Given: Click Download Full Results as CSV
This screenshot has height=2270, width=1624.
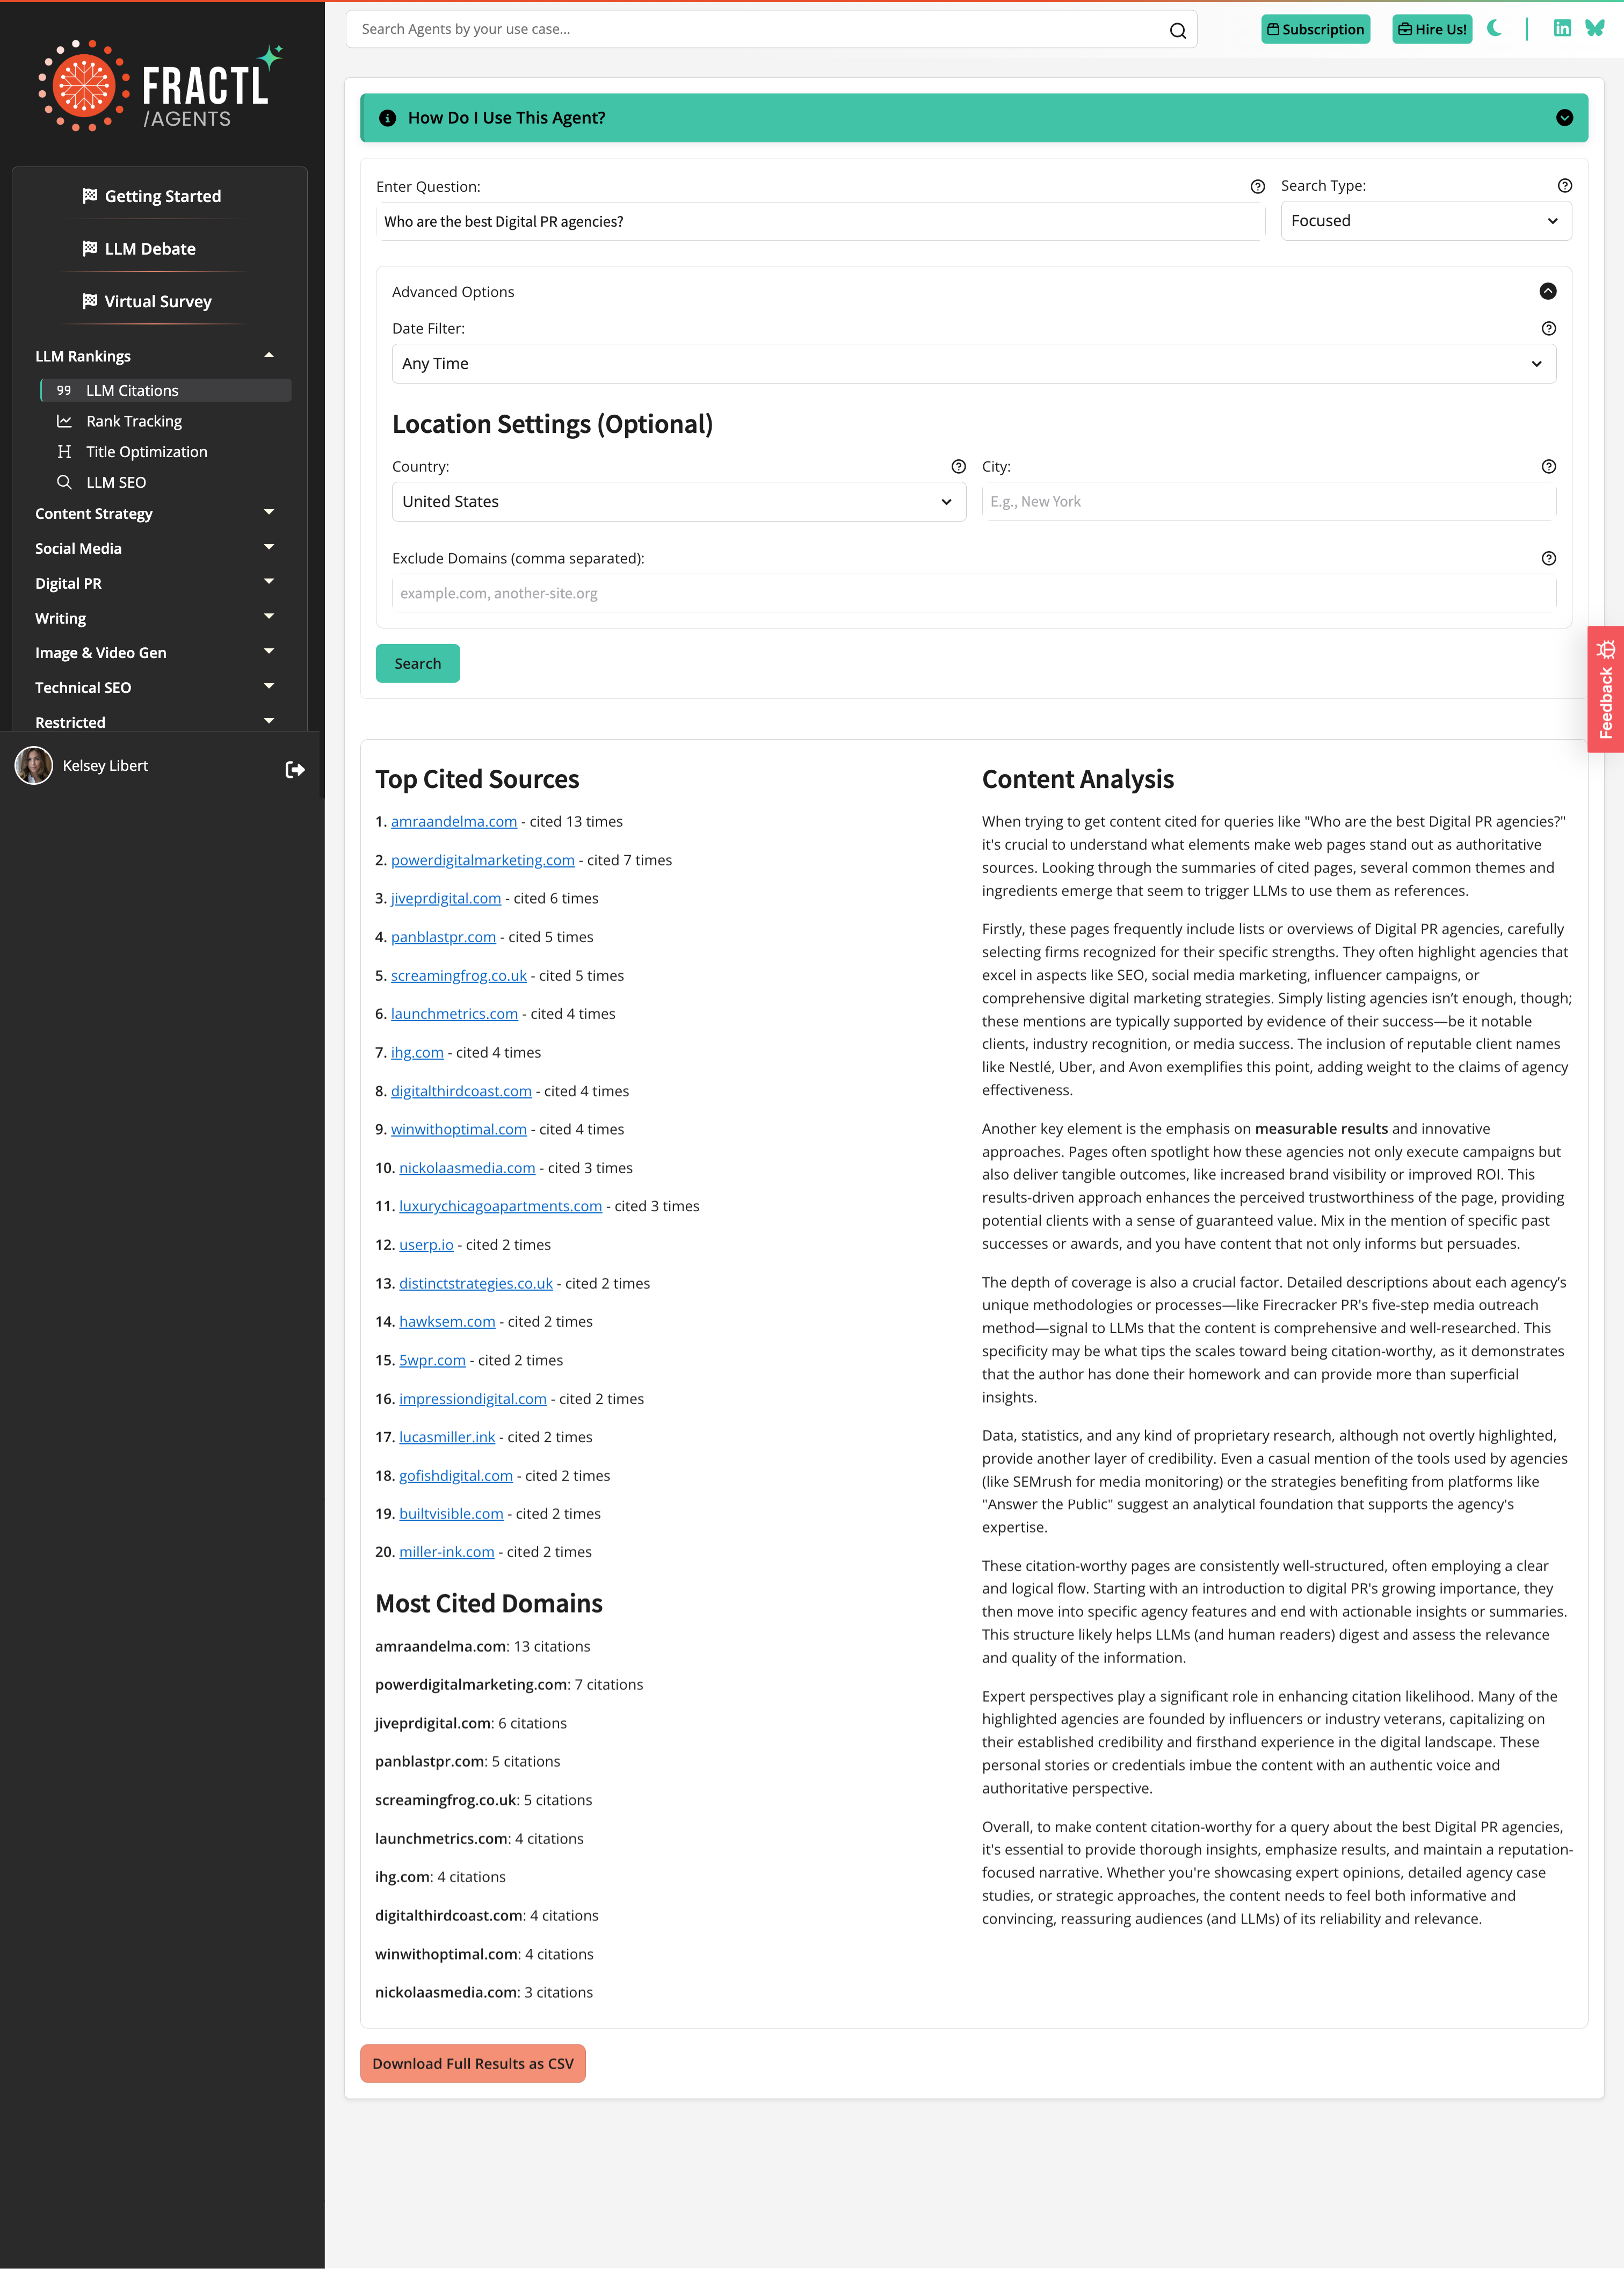Looking at the screenshot, I should tap(472, 2064).
